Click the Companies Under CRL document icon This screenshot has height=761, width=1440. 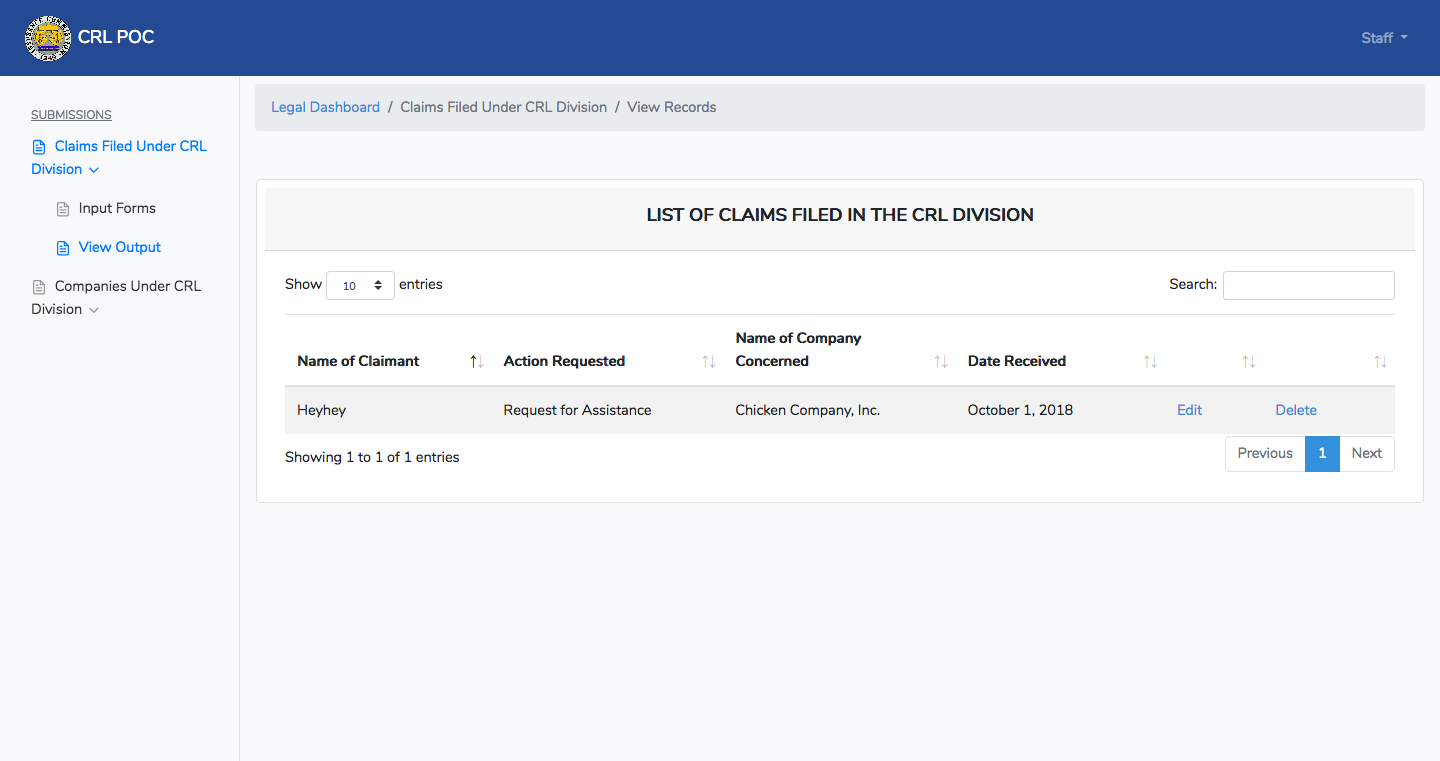point(39,287)
